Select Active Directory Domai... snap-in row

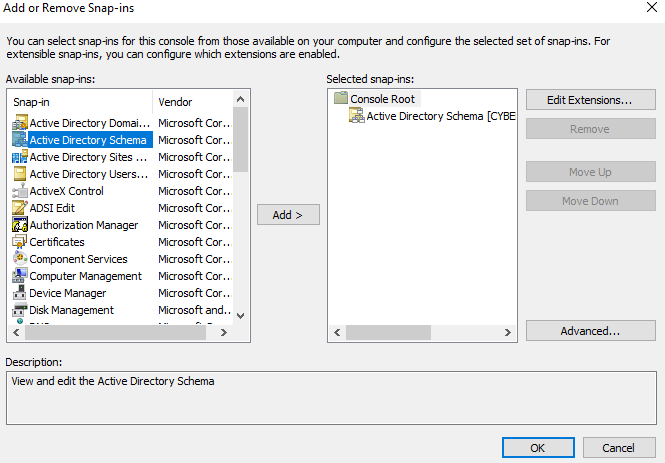tap(122, 123)
